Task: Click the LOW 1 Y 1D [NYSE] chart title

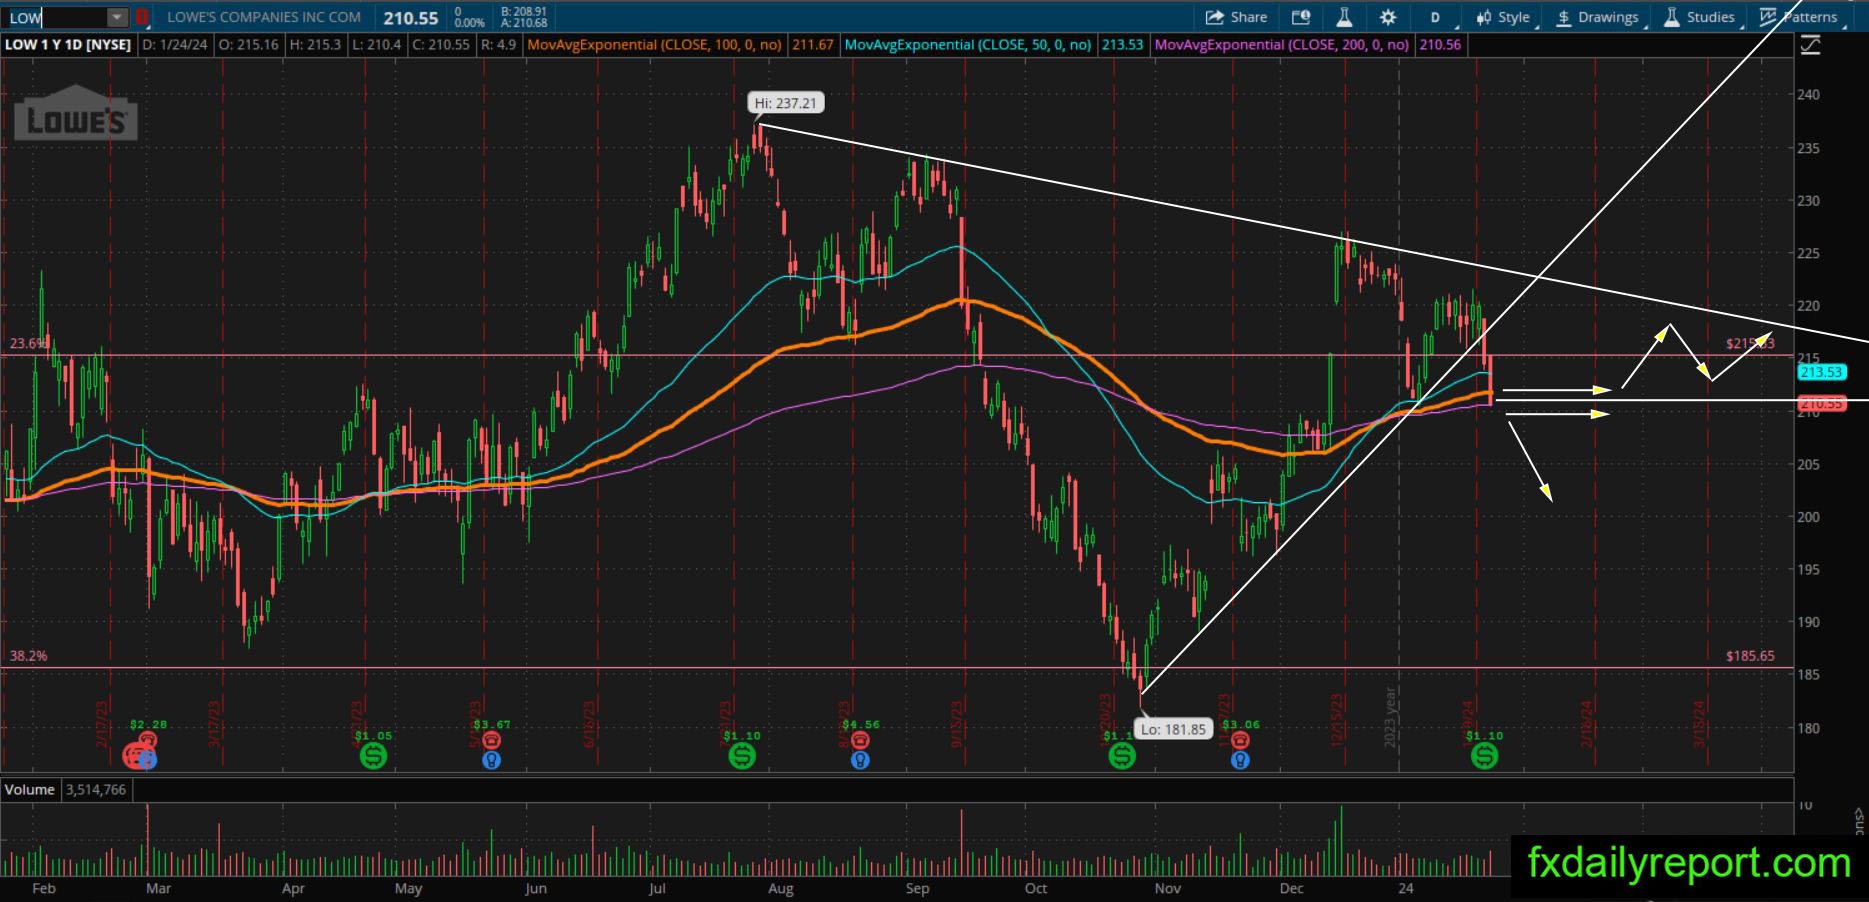Action: (68, 45)
